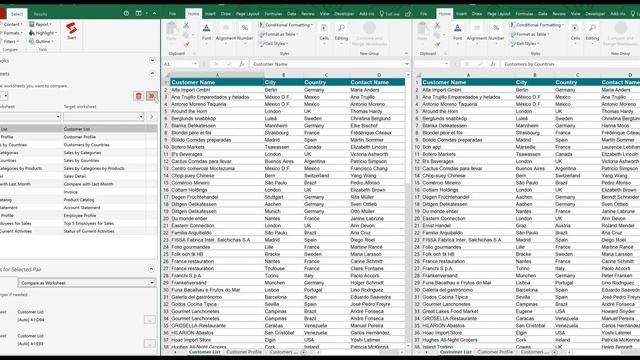The width and height of the screenshot is (640, 360).
Task: Switch to the Results tab
Action: tap(40, 14)
